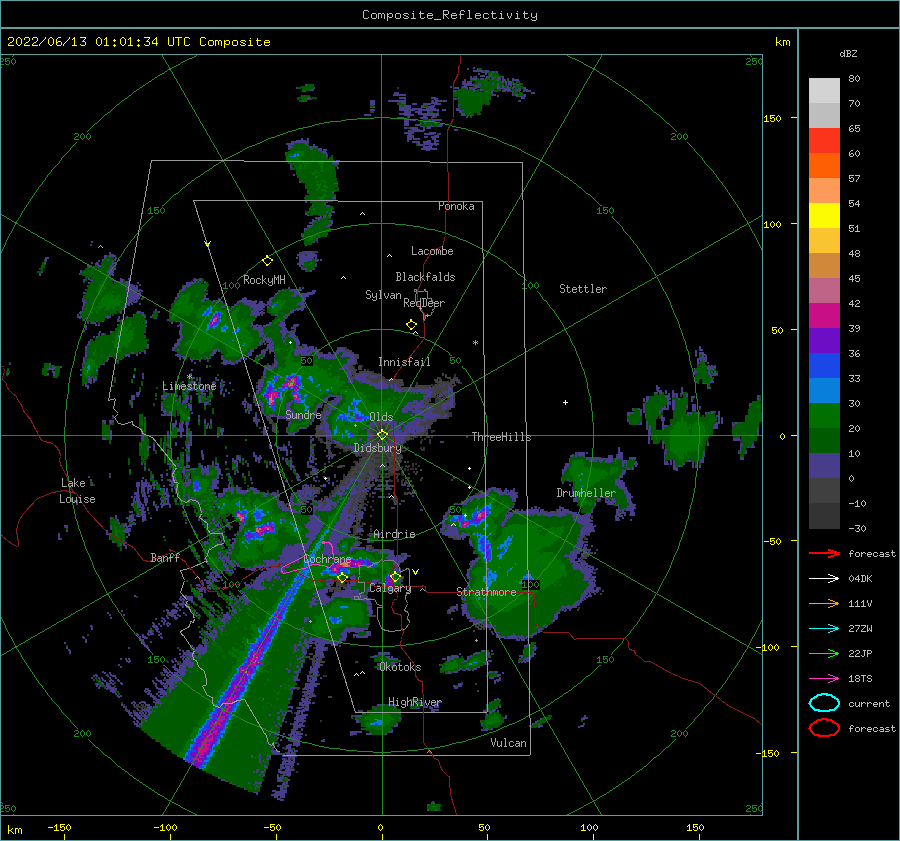Pick the magenta 18TS arrow legend entry
The width and height of the screenshot is (900, 841).
pyautogui.click(x=824, y=679)
